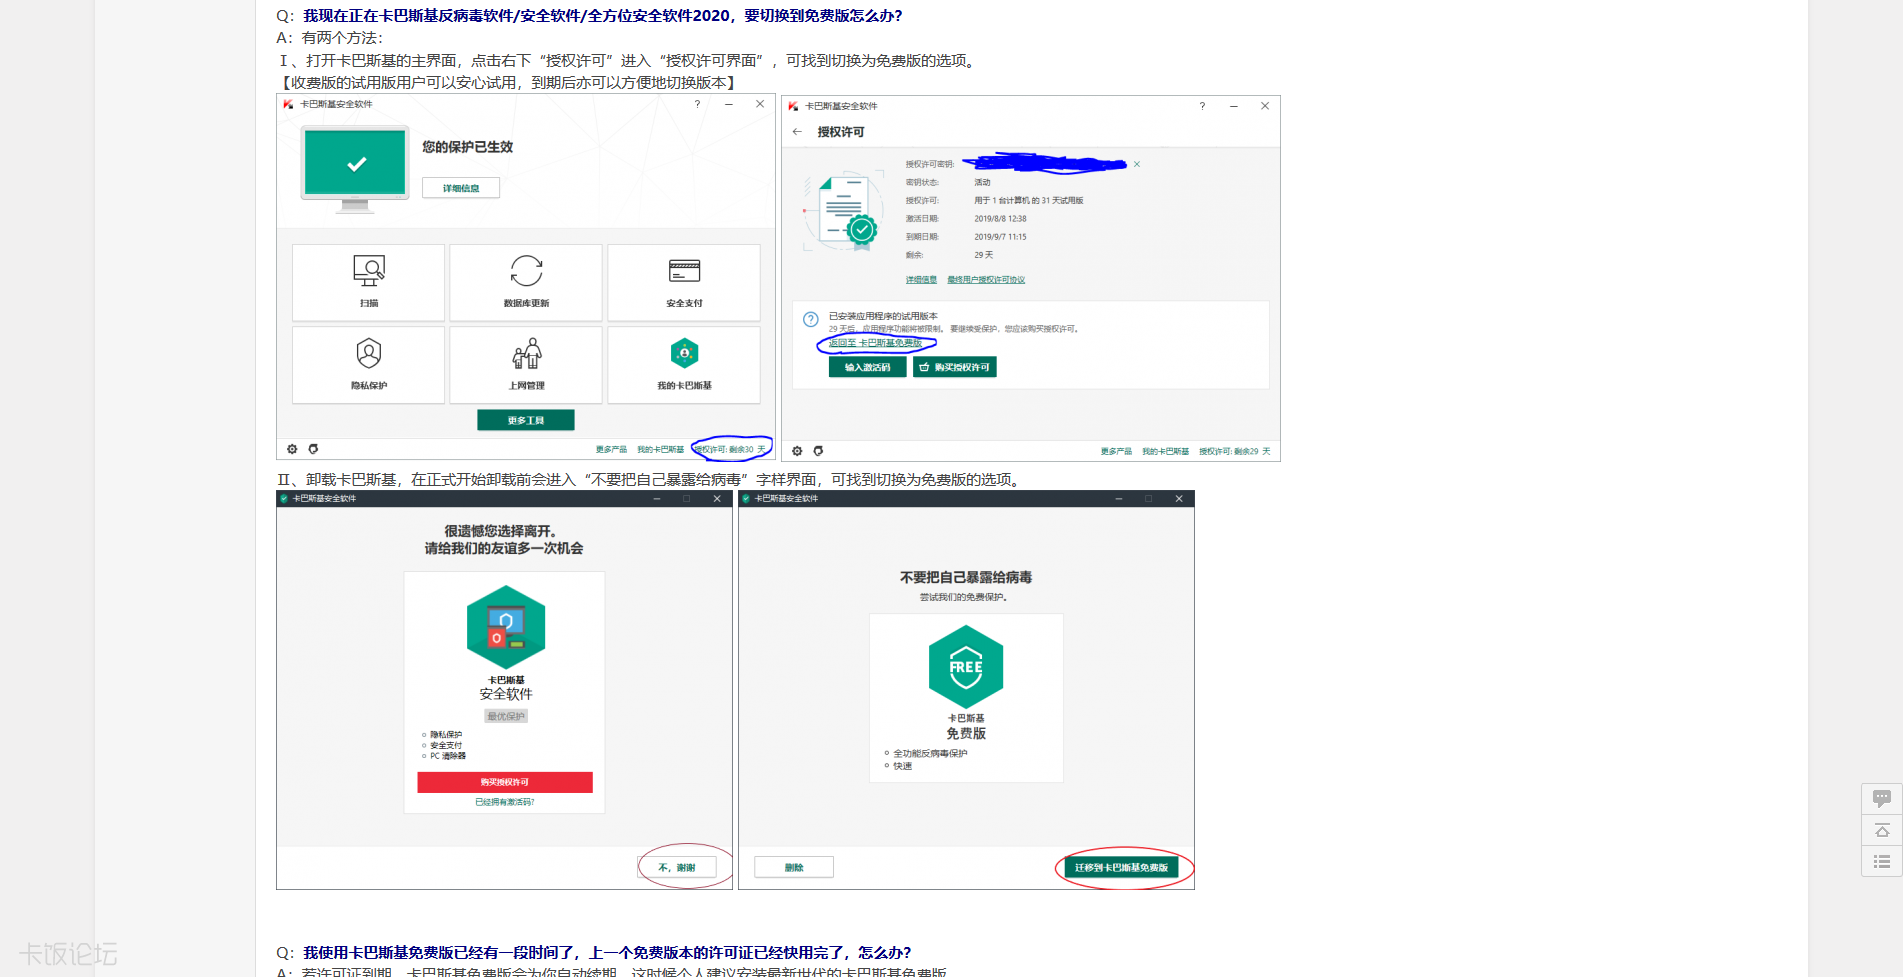Click the 全功能反病毒保护 bullet text
Viewport: 1903px width, 977px height.
pyautogui.click(x=930, y=753)
